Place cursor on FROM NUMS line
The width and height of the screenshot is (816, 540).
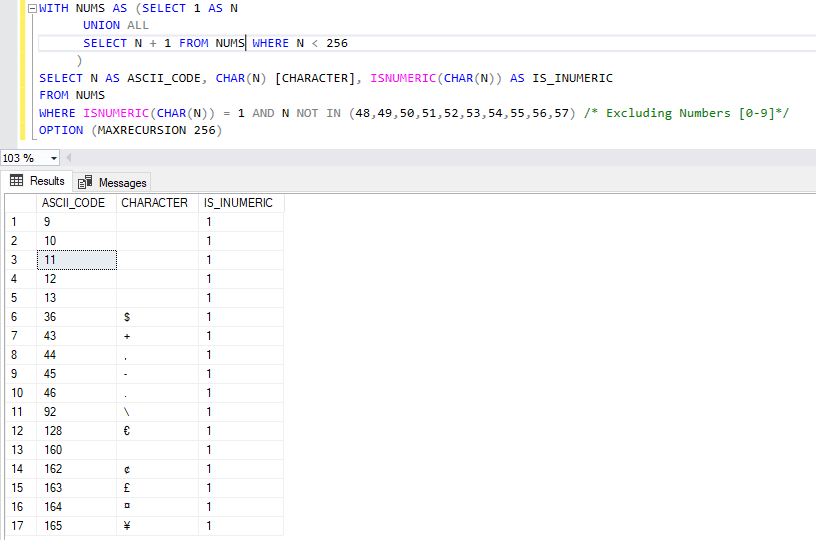(72, 95)
